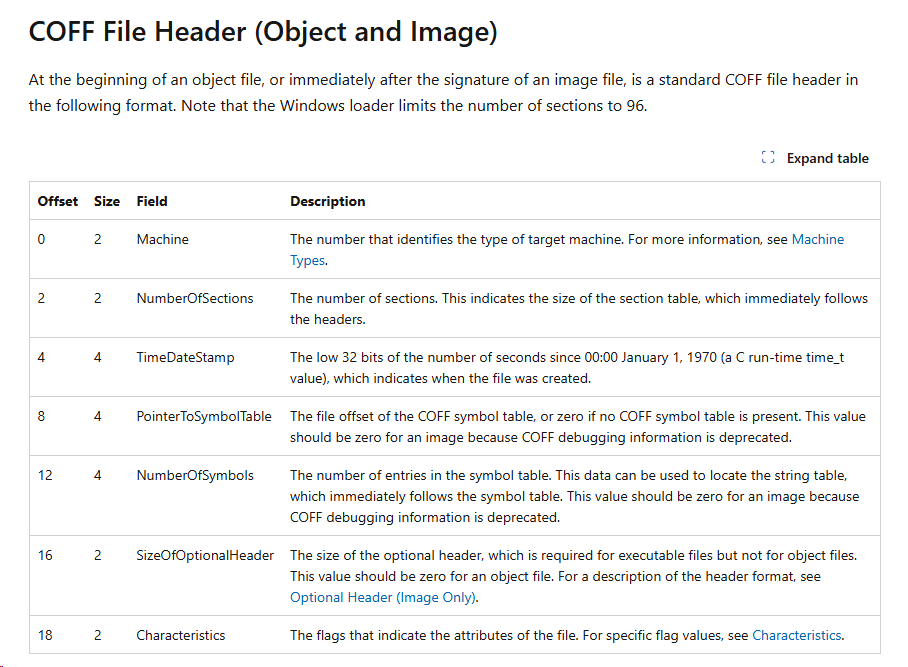This screenshot has width=908, height=667.
Task: Click the PointerToSymbolTable field cell
Action: (x=204, y=416)
